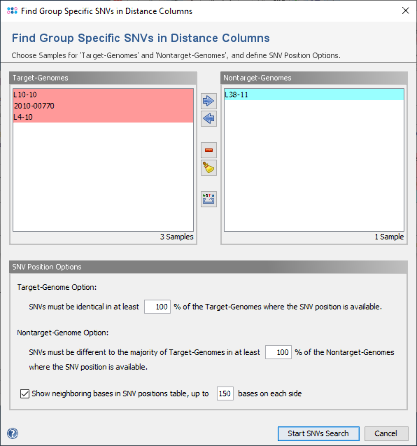
Task: Edit Target-Genome percentage field
Action: (157, 307)
